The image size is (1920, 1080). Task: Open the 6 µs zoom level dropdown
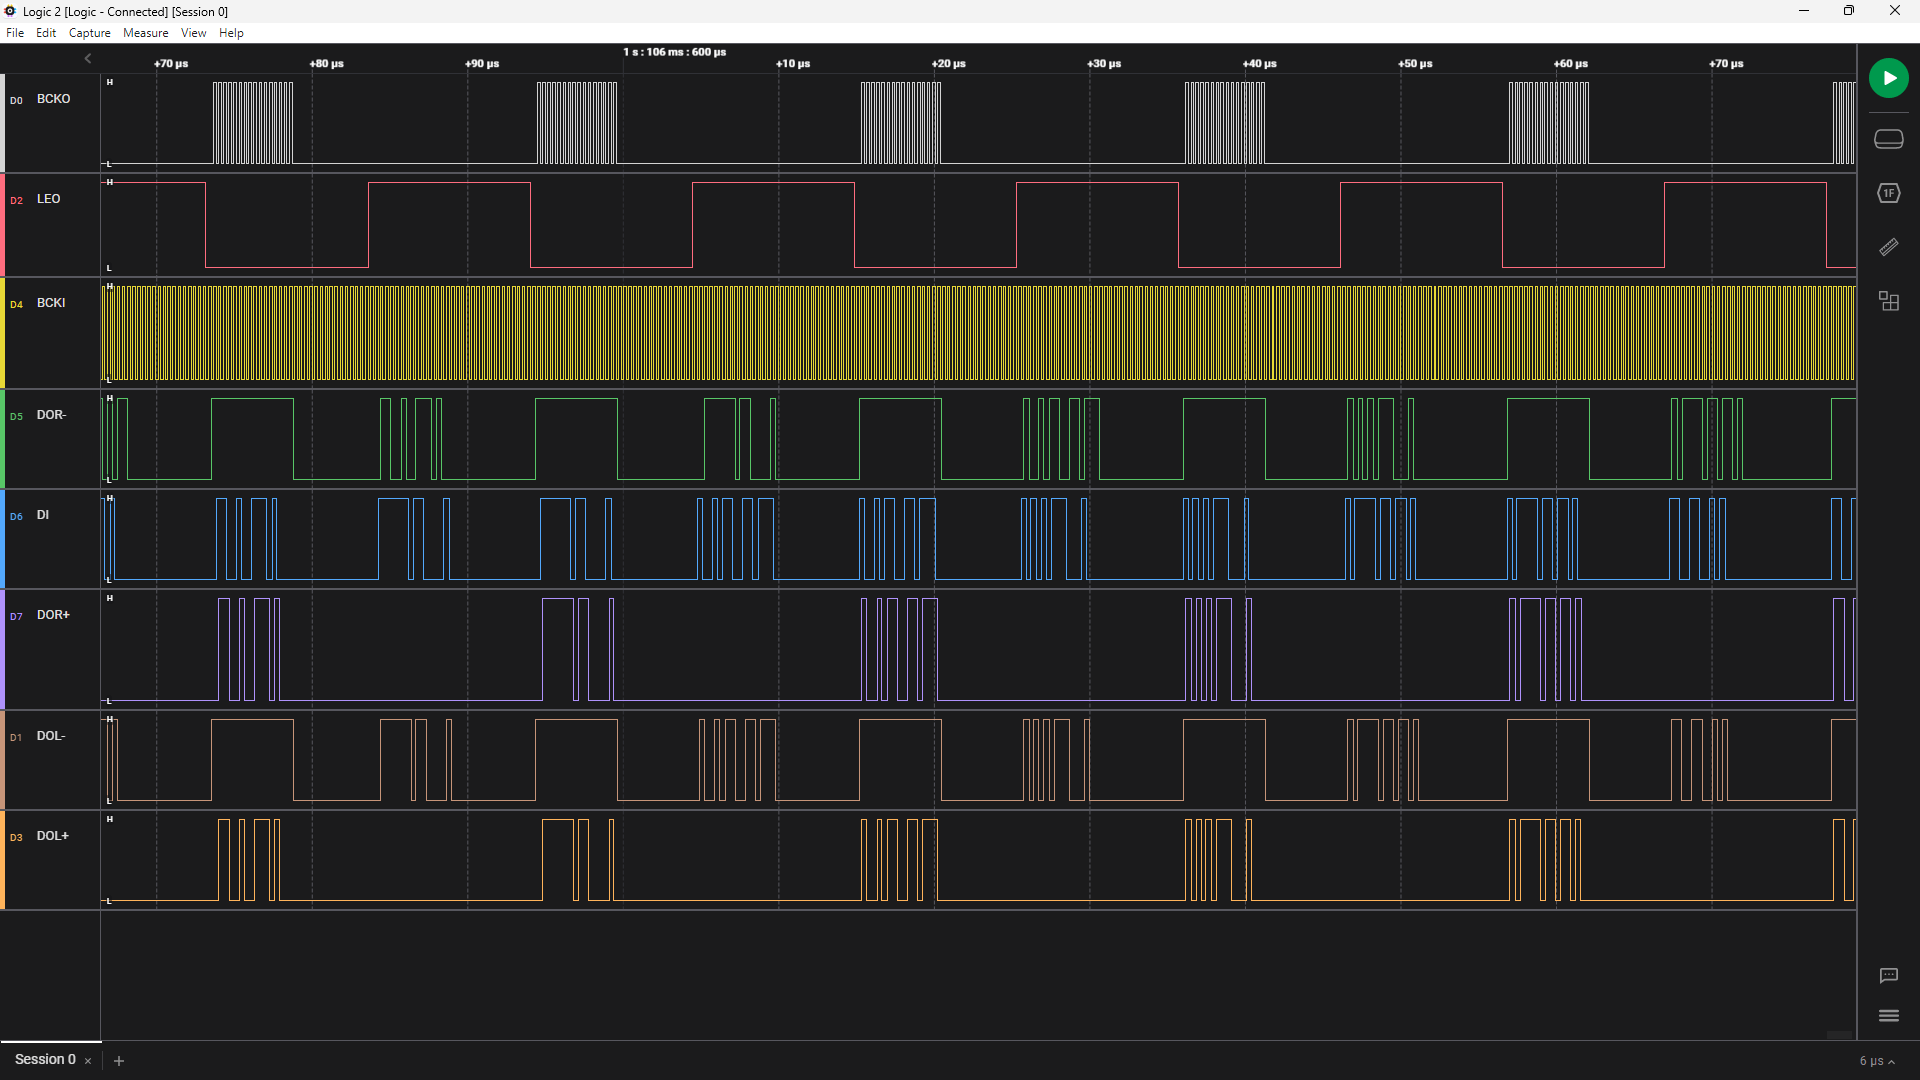pos(1877,1061)
